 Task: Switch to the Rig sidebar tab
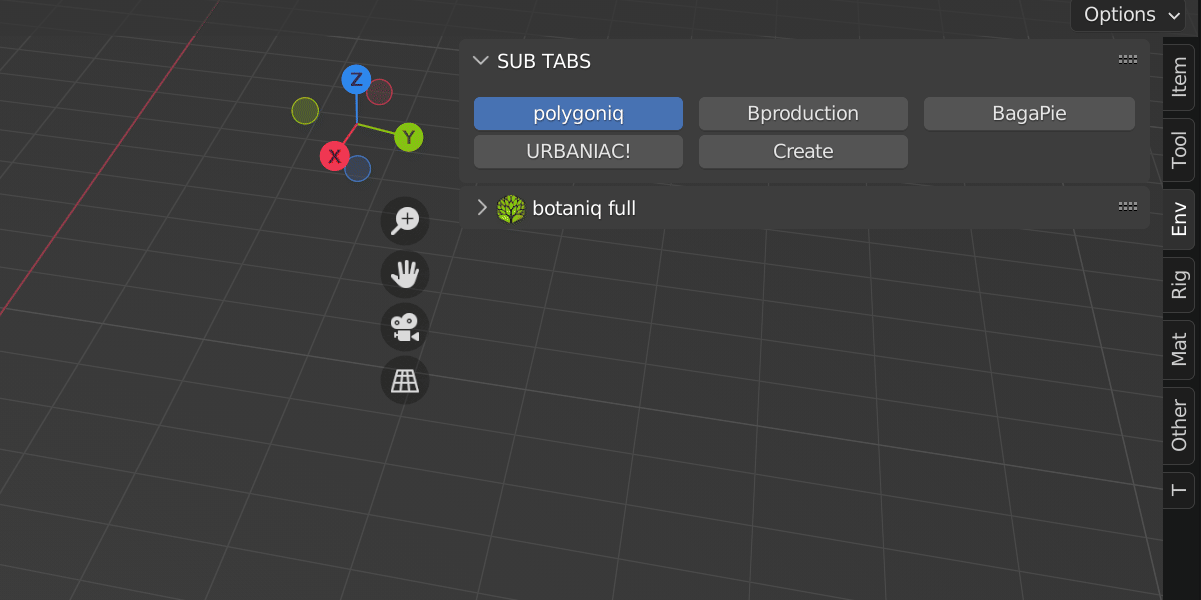1180,285
